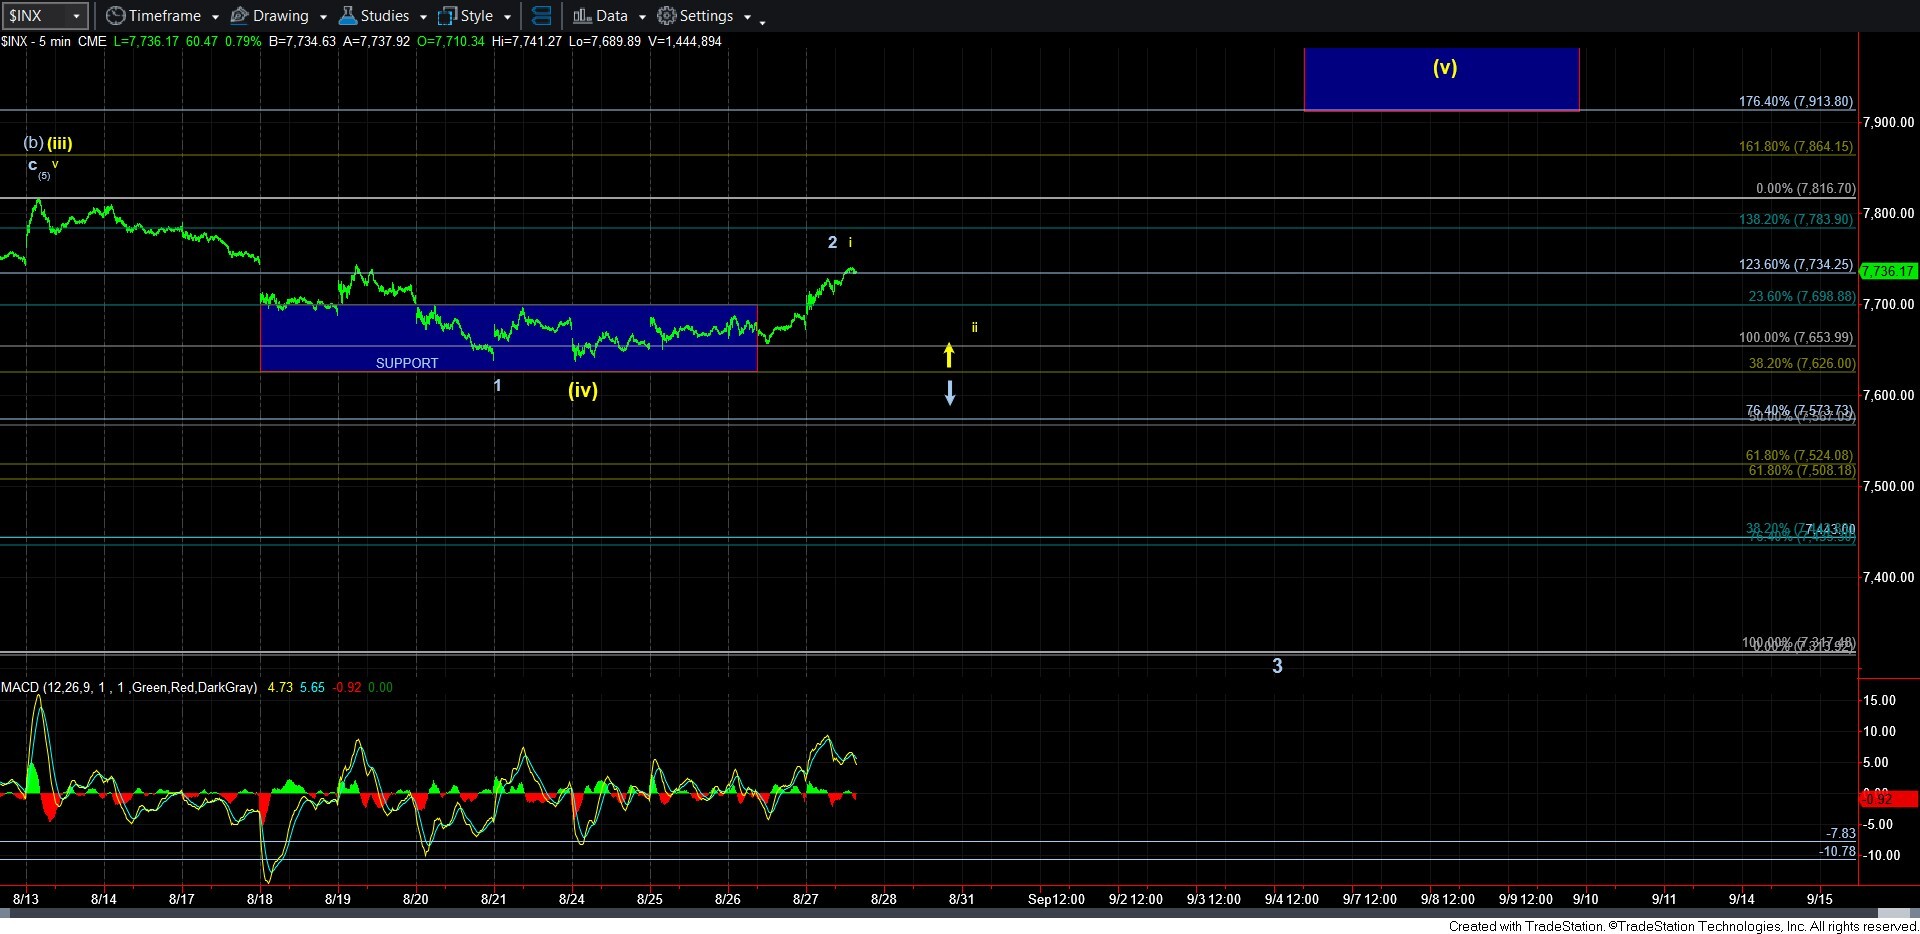The image size is (1920, 934).
Task: Click the 7,500.00 price axis label
Action: [1888, 486]
